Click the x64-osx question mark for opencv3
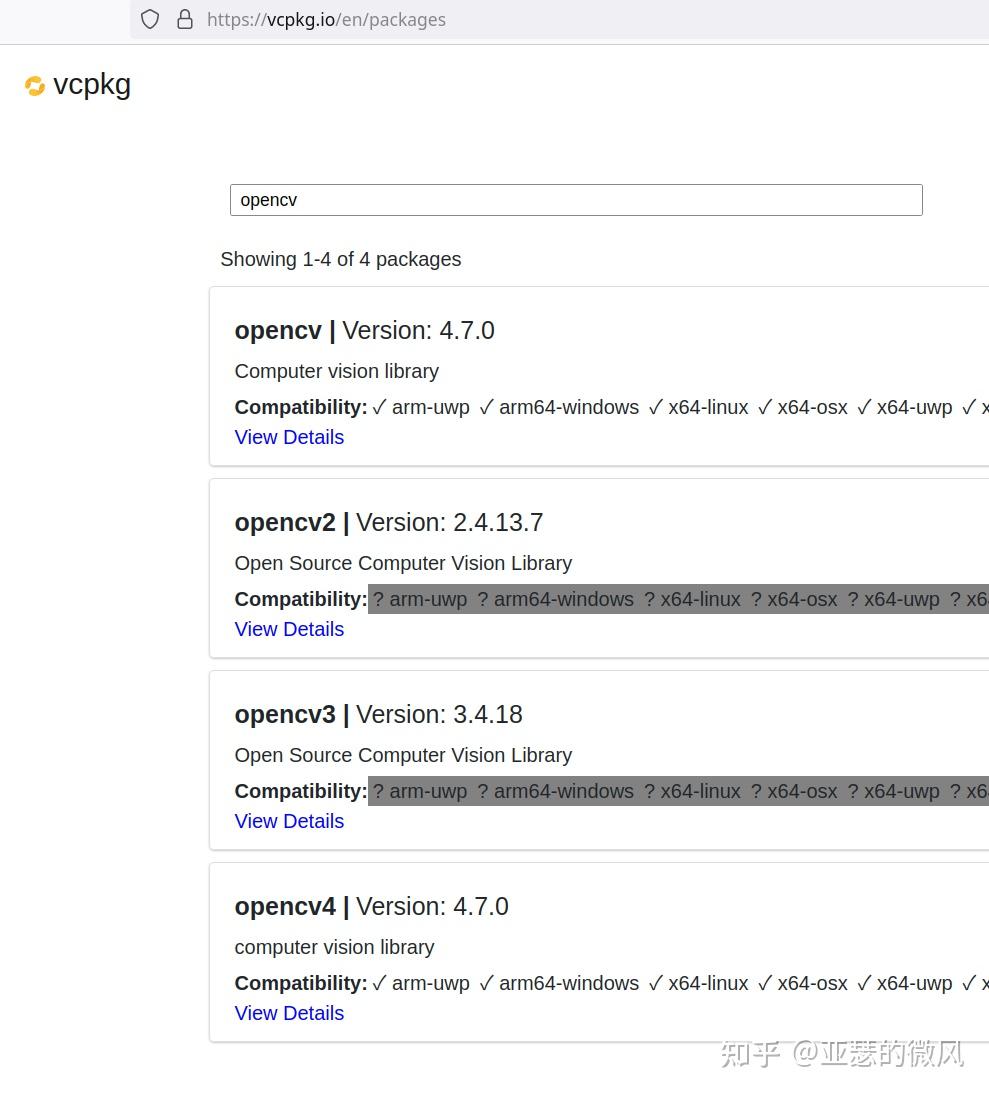The height and width of the screenshot is (1094, 989). (x=756, y=791)
